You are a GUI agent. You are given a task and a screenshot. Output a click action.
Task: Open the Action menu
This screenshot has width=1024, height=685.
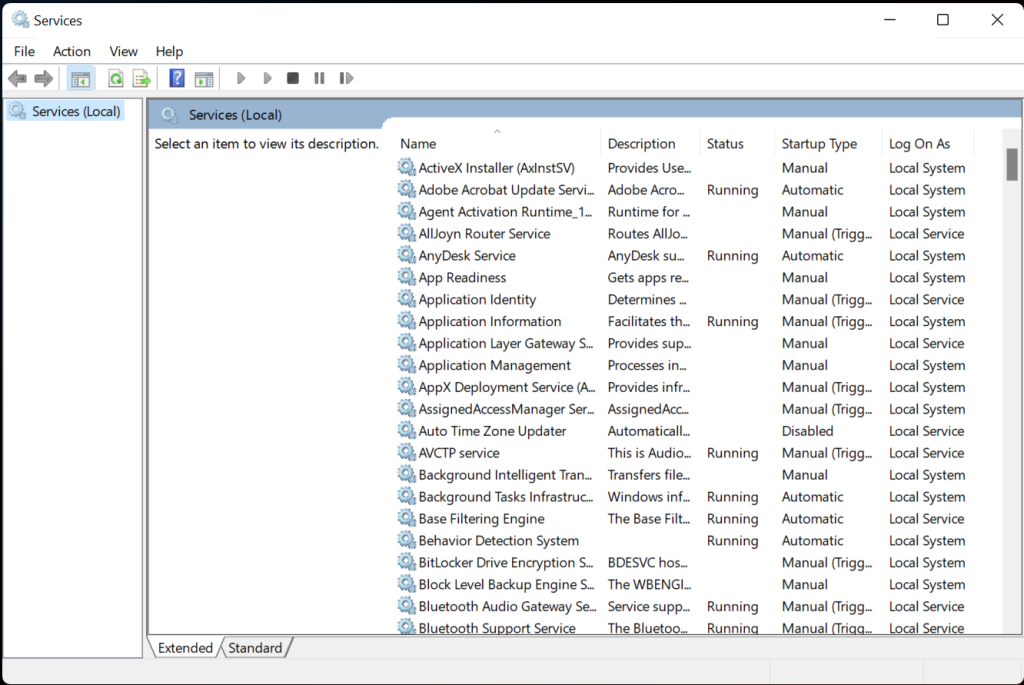pos(71,51)
